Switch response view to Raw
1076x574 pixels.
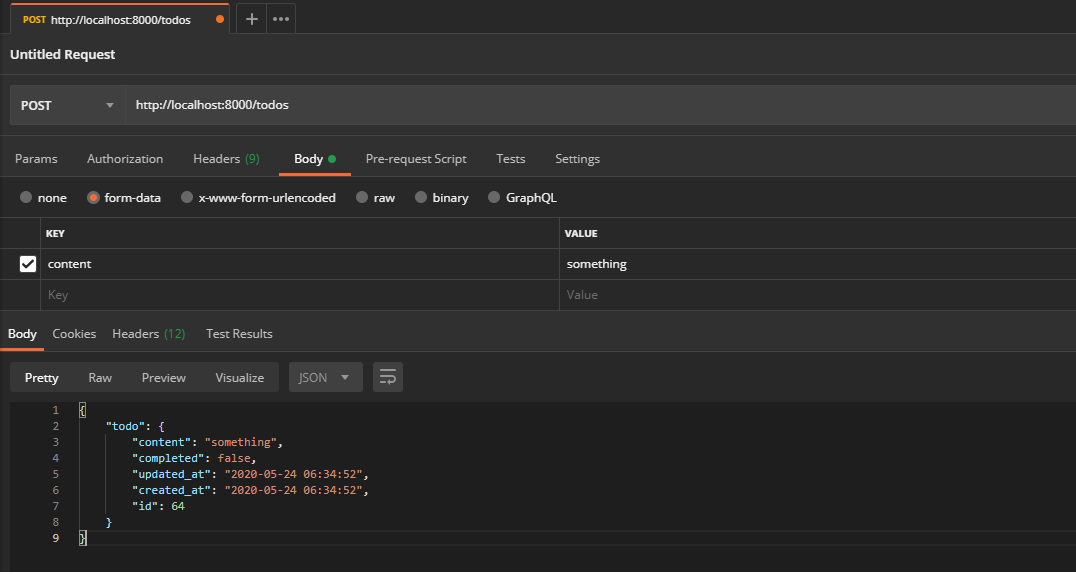point(100,377)
